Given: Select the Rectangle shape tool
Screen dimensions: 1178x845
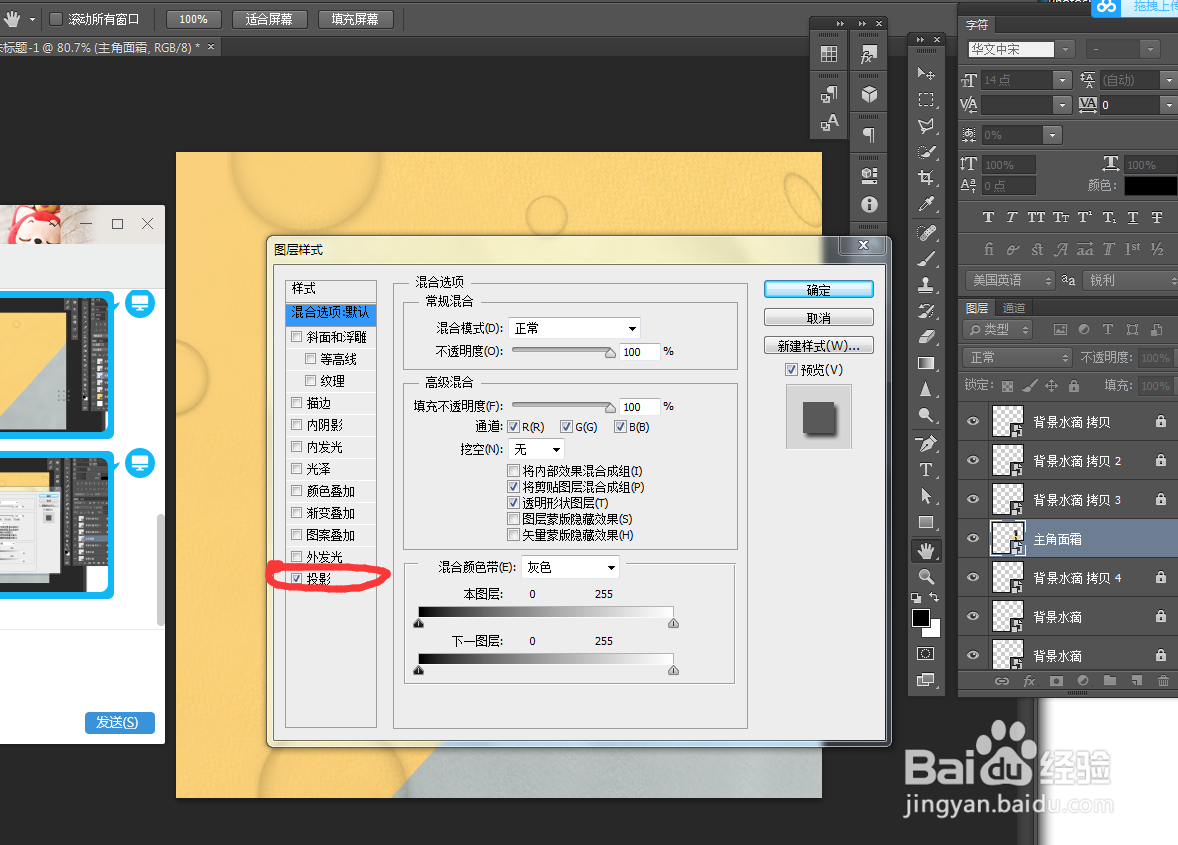Looking at the screenshot, I should (926, 522).
